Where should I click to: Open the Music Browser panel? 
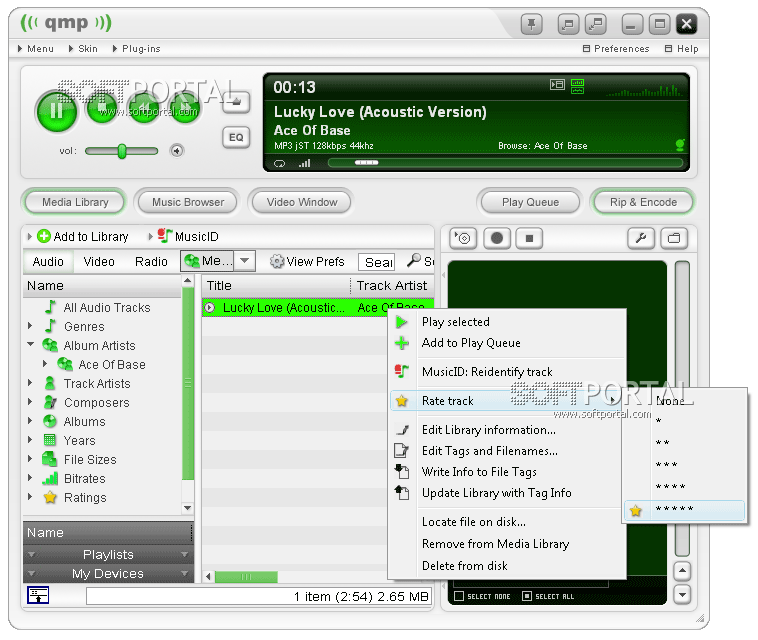188,202
